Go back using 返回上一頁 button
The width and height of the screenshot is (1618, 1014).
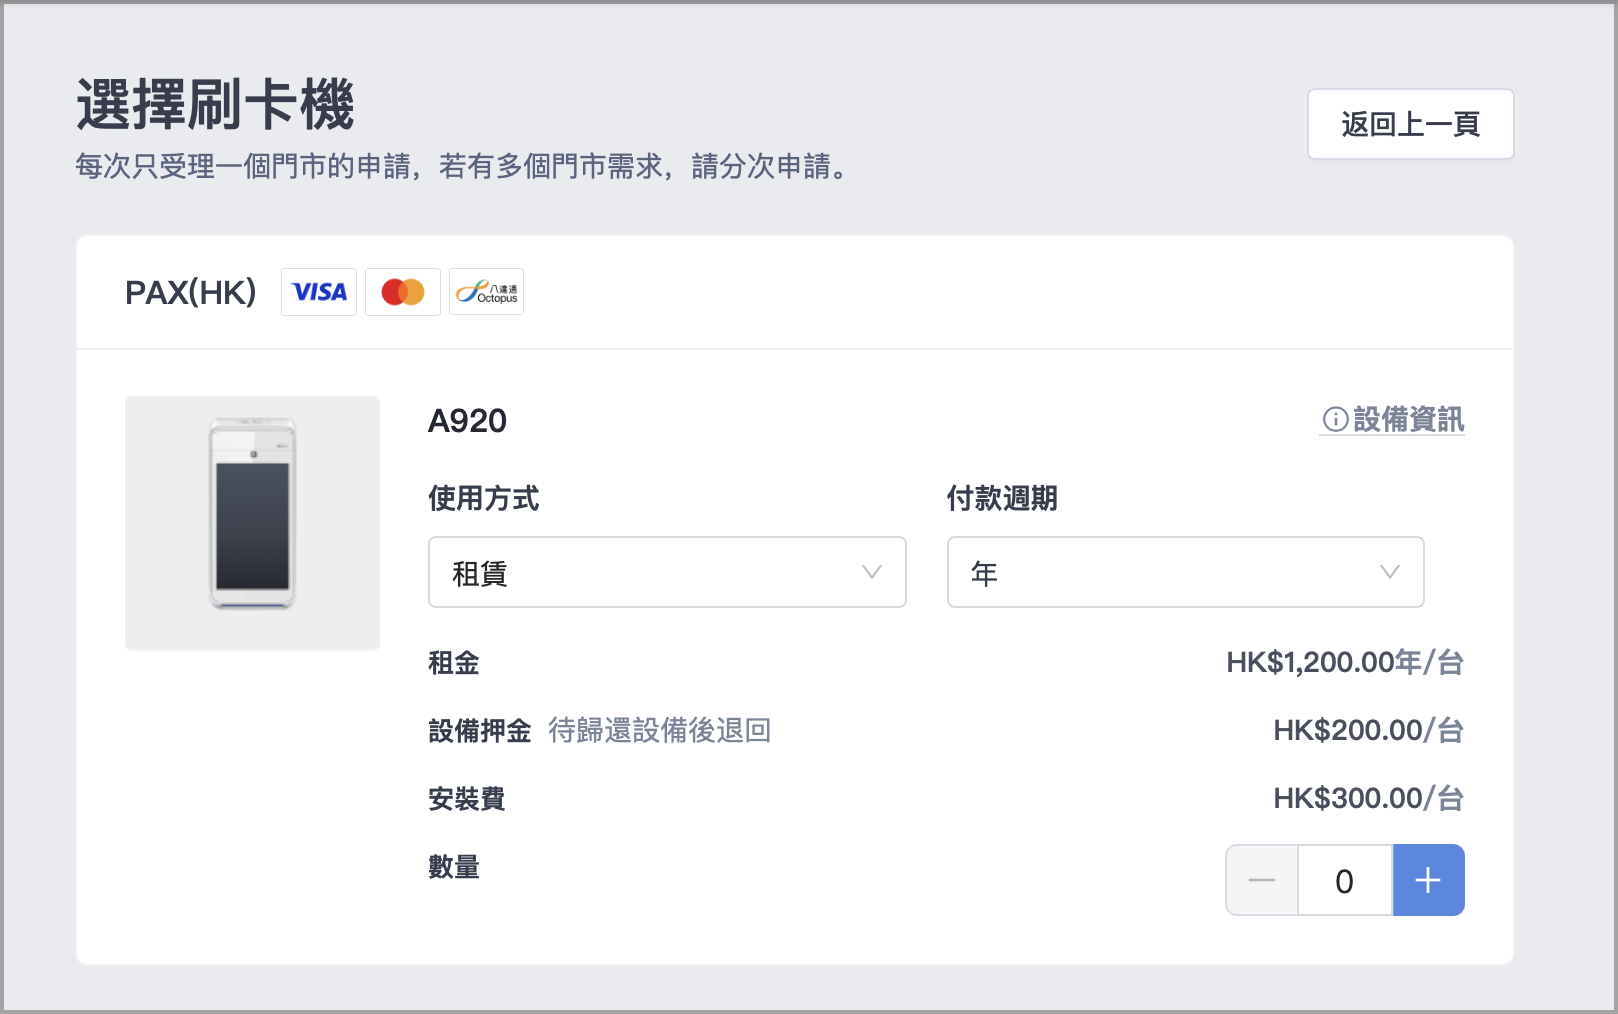click(1410, 124)
